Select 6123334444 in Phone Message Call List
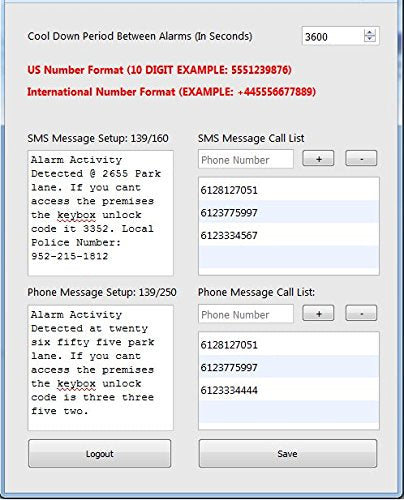 [x=289, y=390]
